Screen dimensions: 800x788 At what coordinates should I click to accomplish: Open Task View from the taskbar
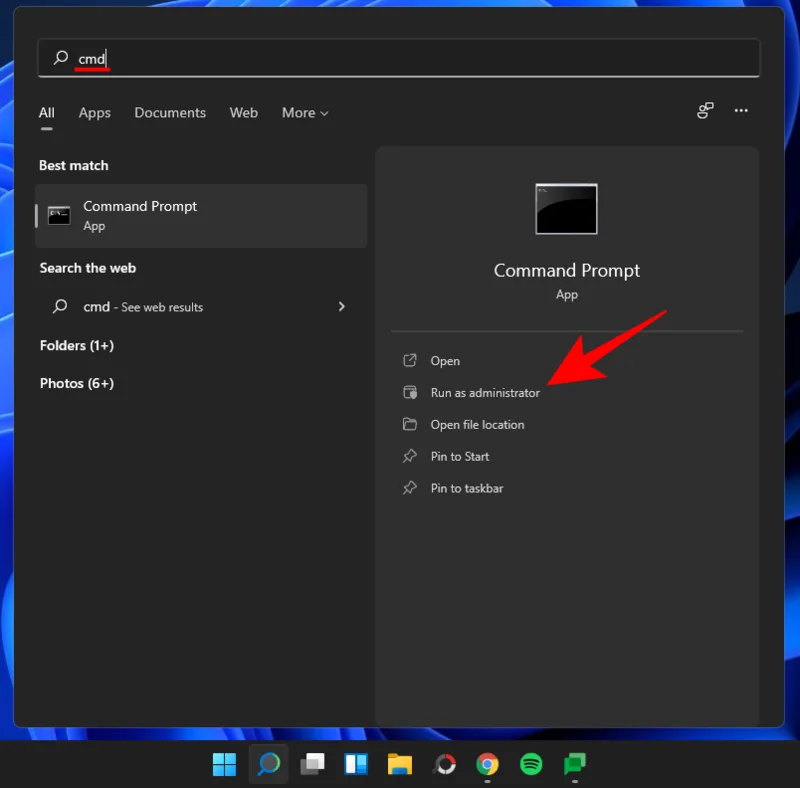(x=314, y=764)
